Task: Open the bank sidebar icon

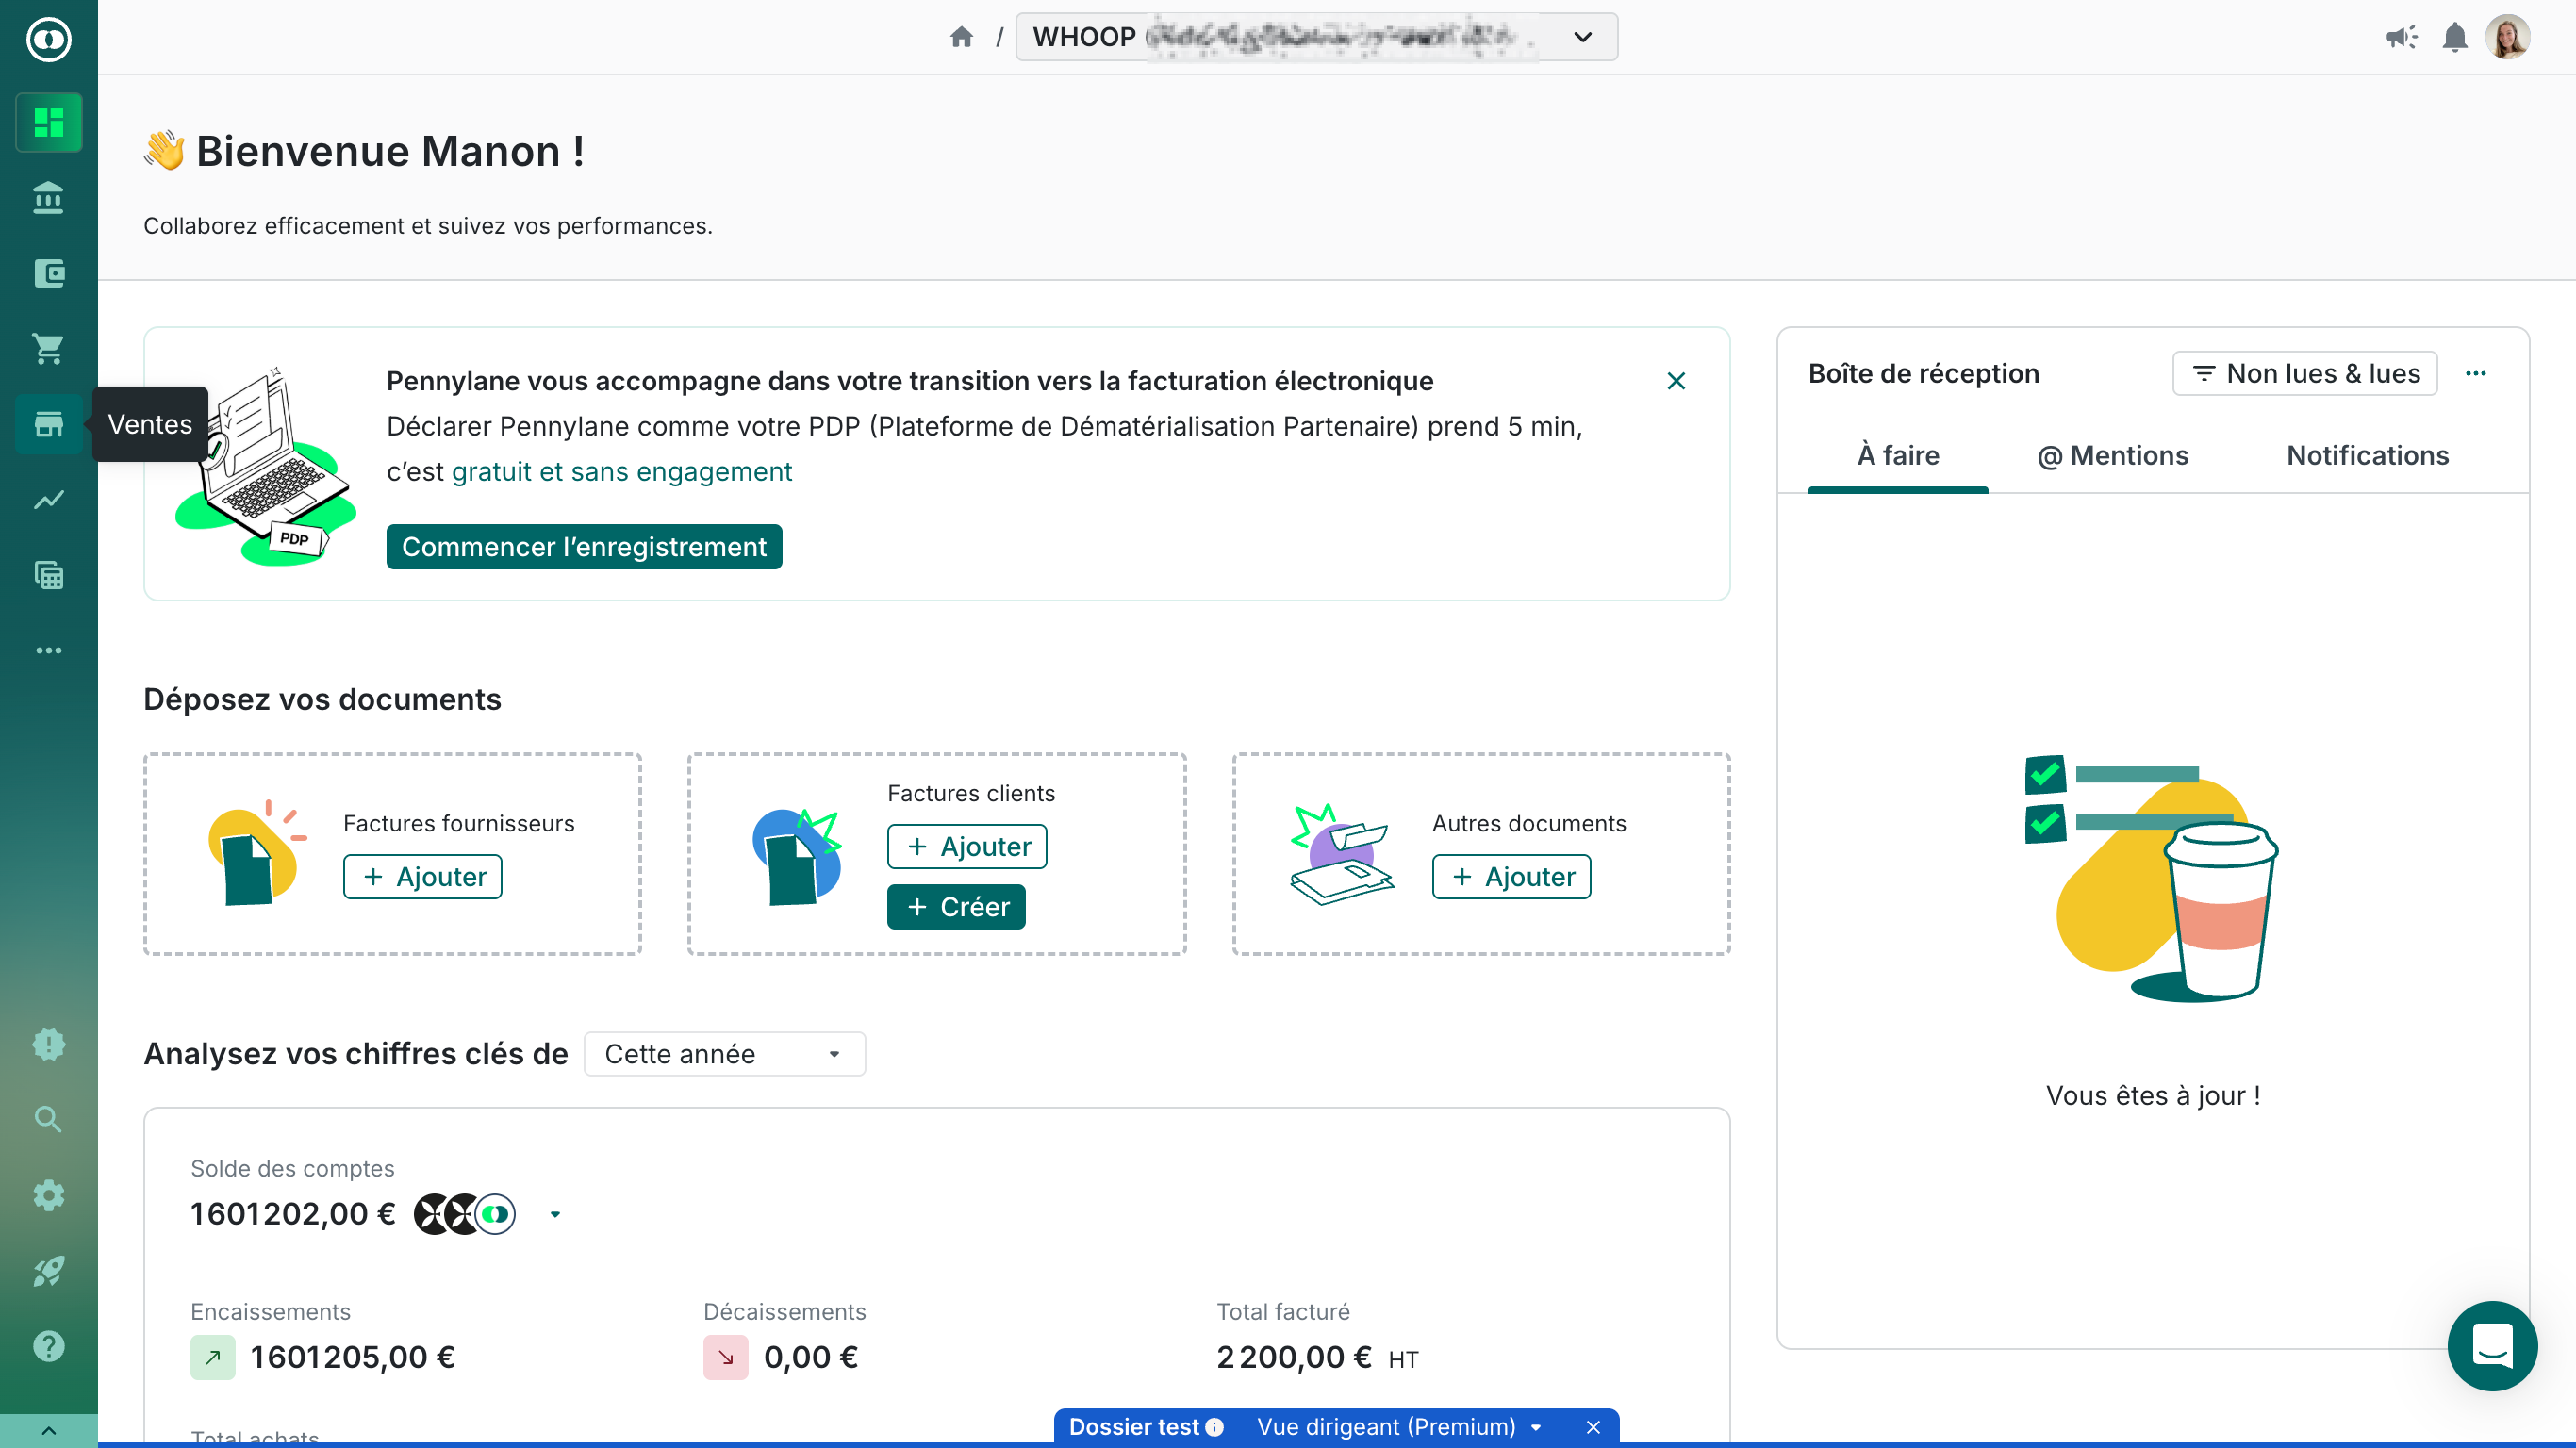Action: 48,198
